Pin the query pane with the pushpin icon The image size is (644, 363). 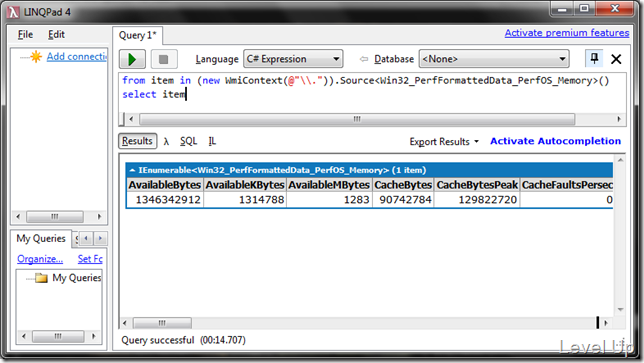[594, 59]
